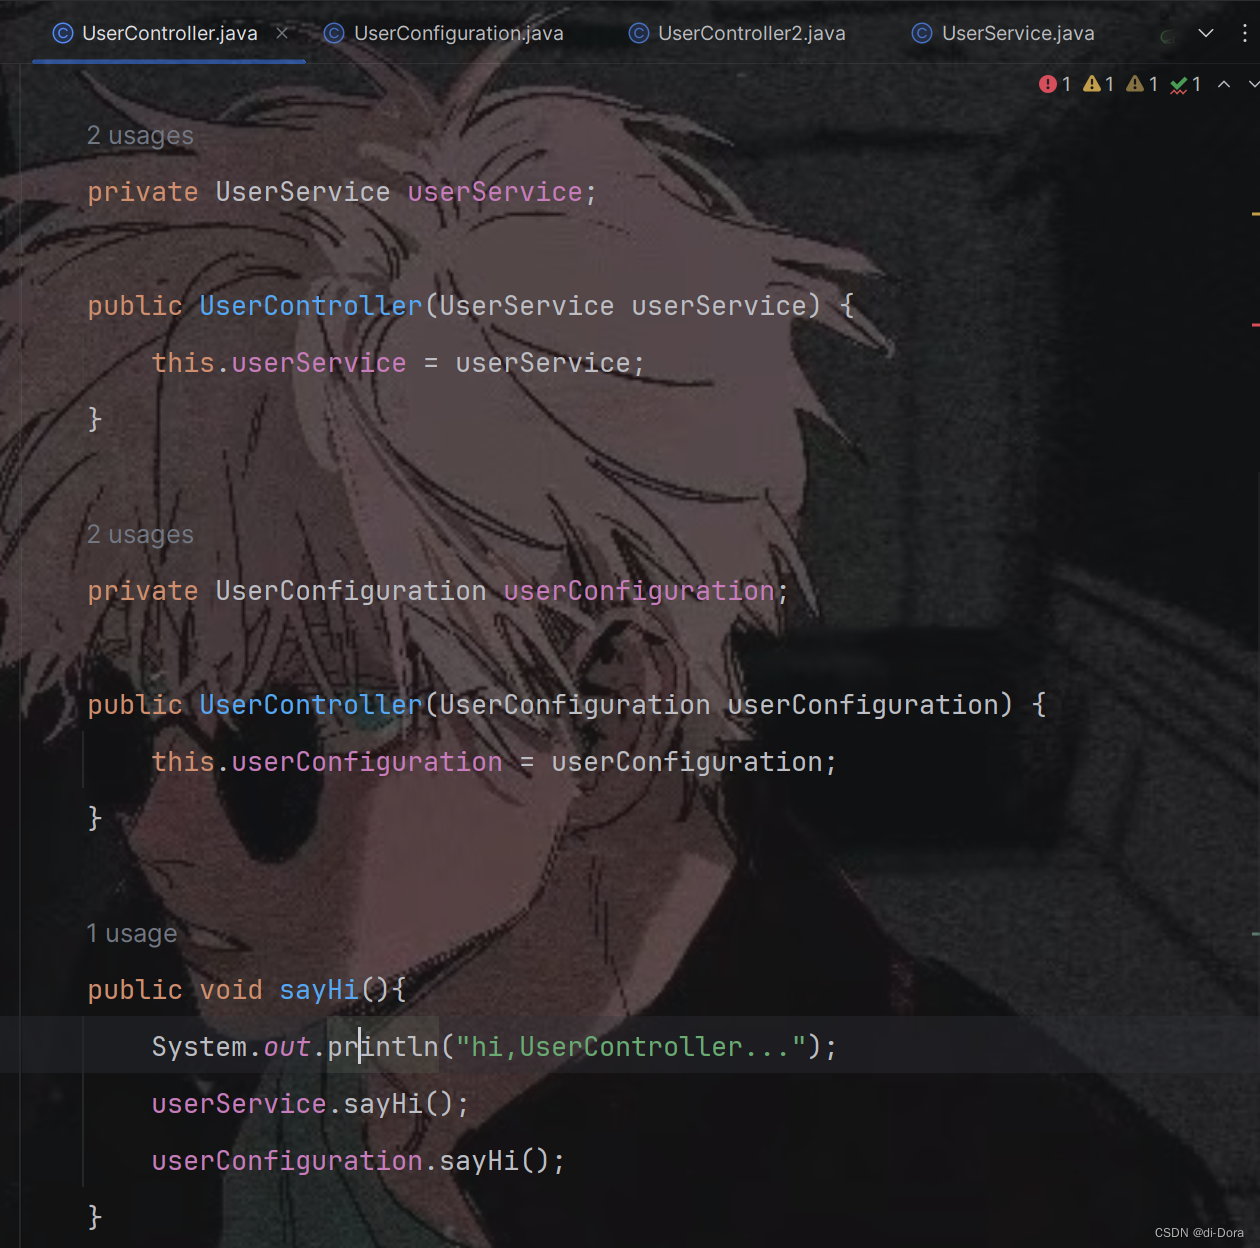The width and height of the screenshot is (1260, 1248).
Task: Click the class icon on UserConfiguration.java tab
Action: click(334, 33)
